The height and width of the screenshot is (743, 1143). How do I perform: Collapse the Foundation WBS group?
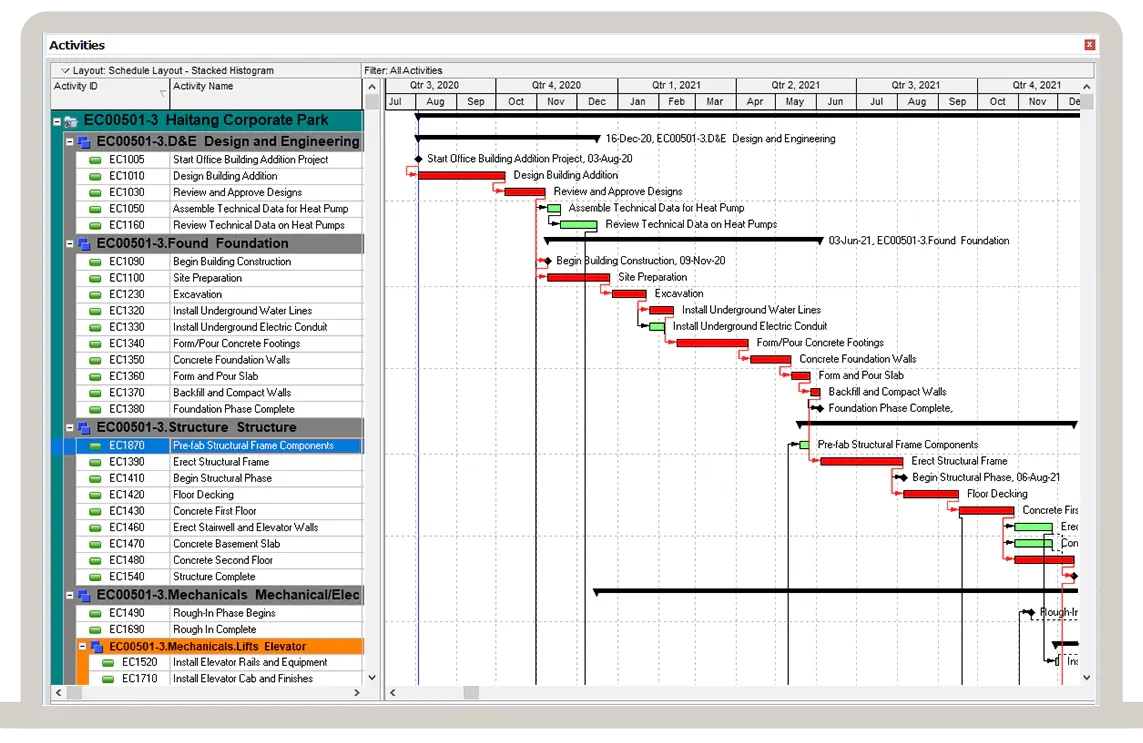(70, 244)
